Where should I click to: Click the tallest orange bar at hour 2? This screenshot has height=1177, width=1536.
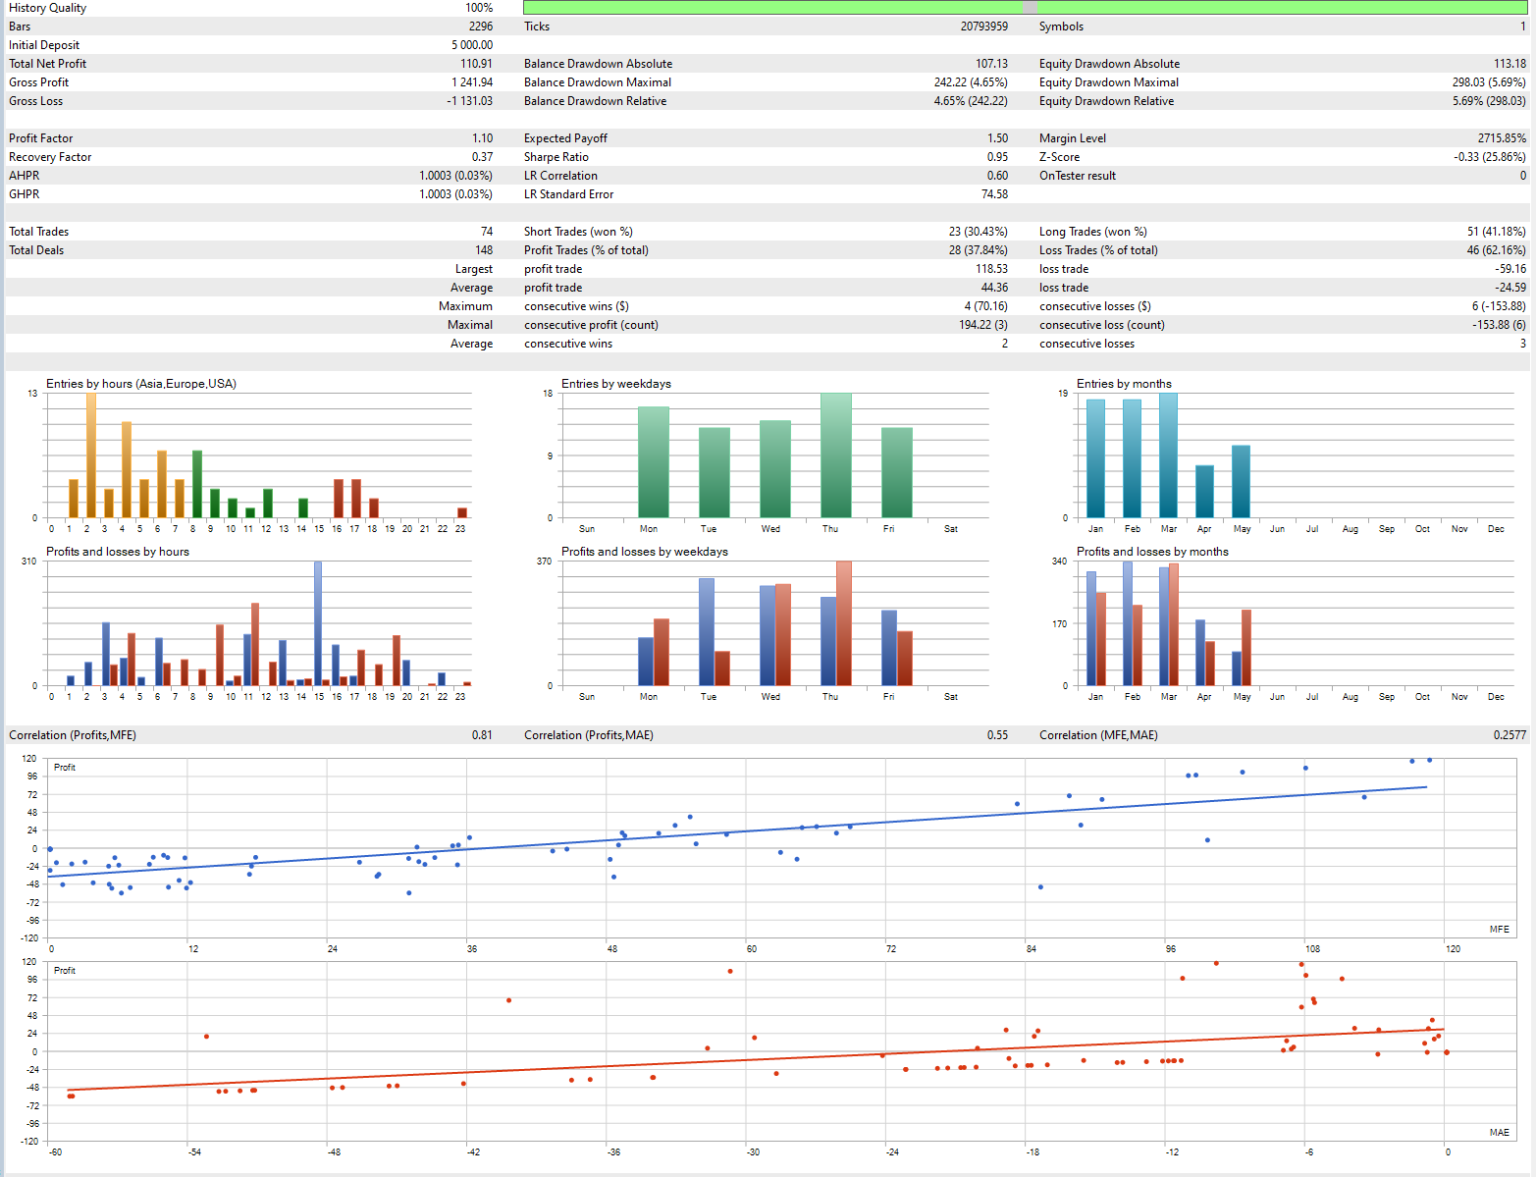coord(91,455)
